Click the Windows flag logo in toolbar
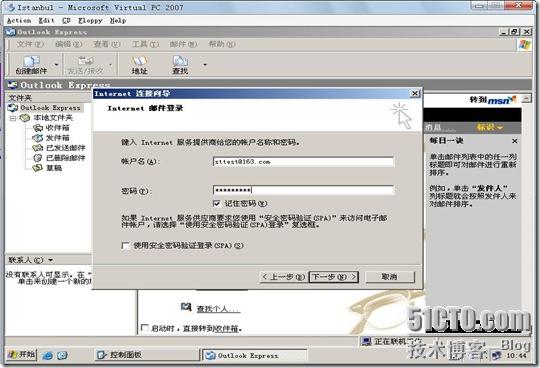Image resolution: width=540 pixels, height=368 pixels. [x=524, y=45]
